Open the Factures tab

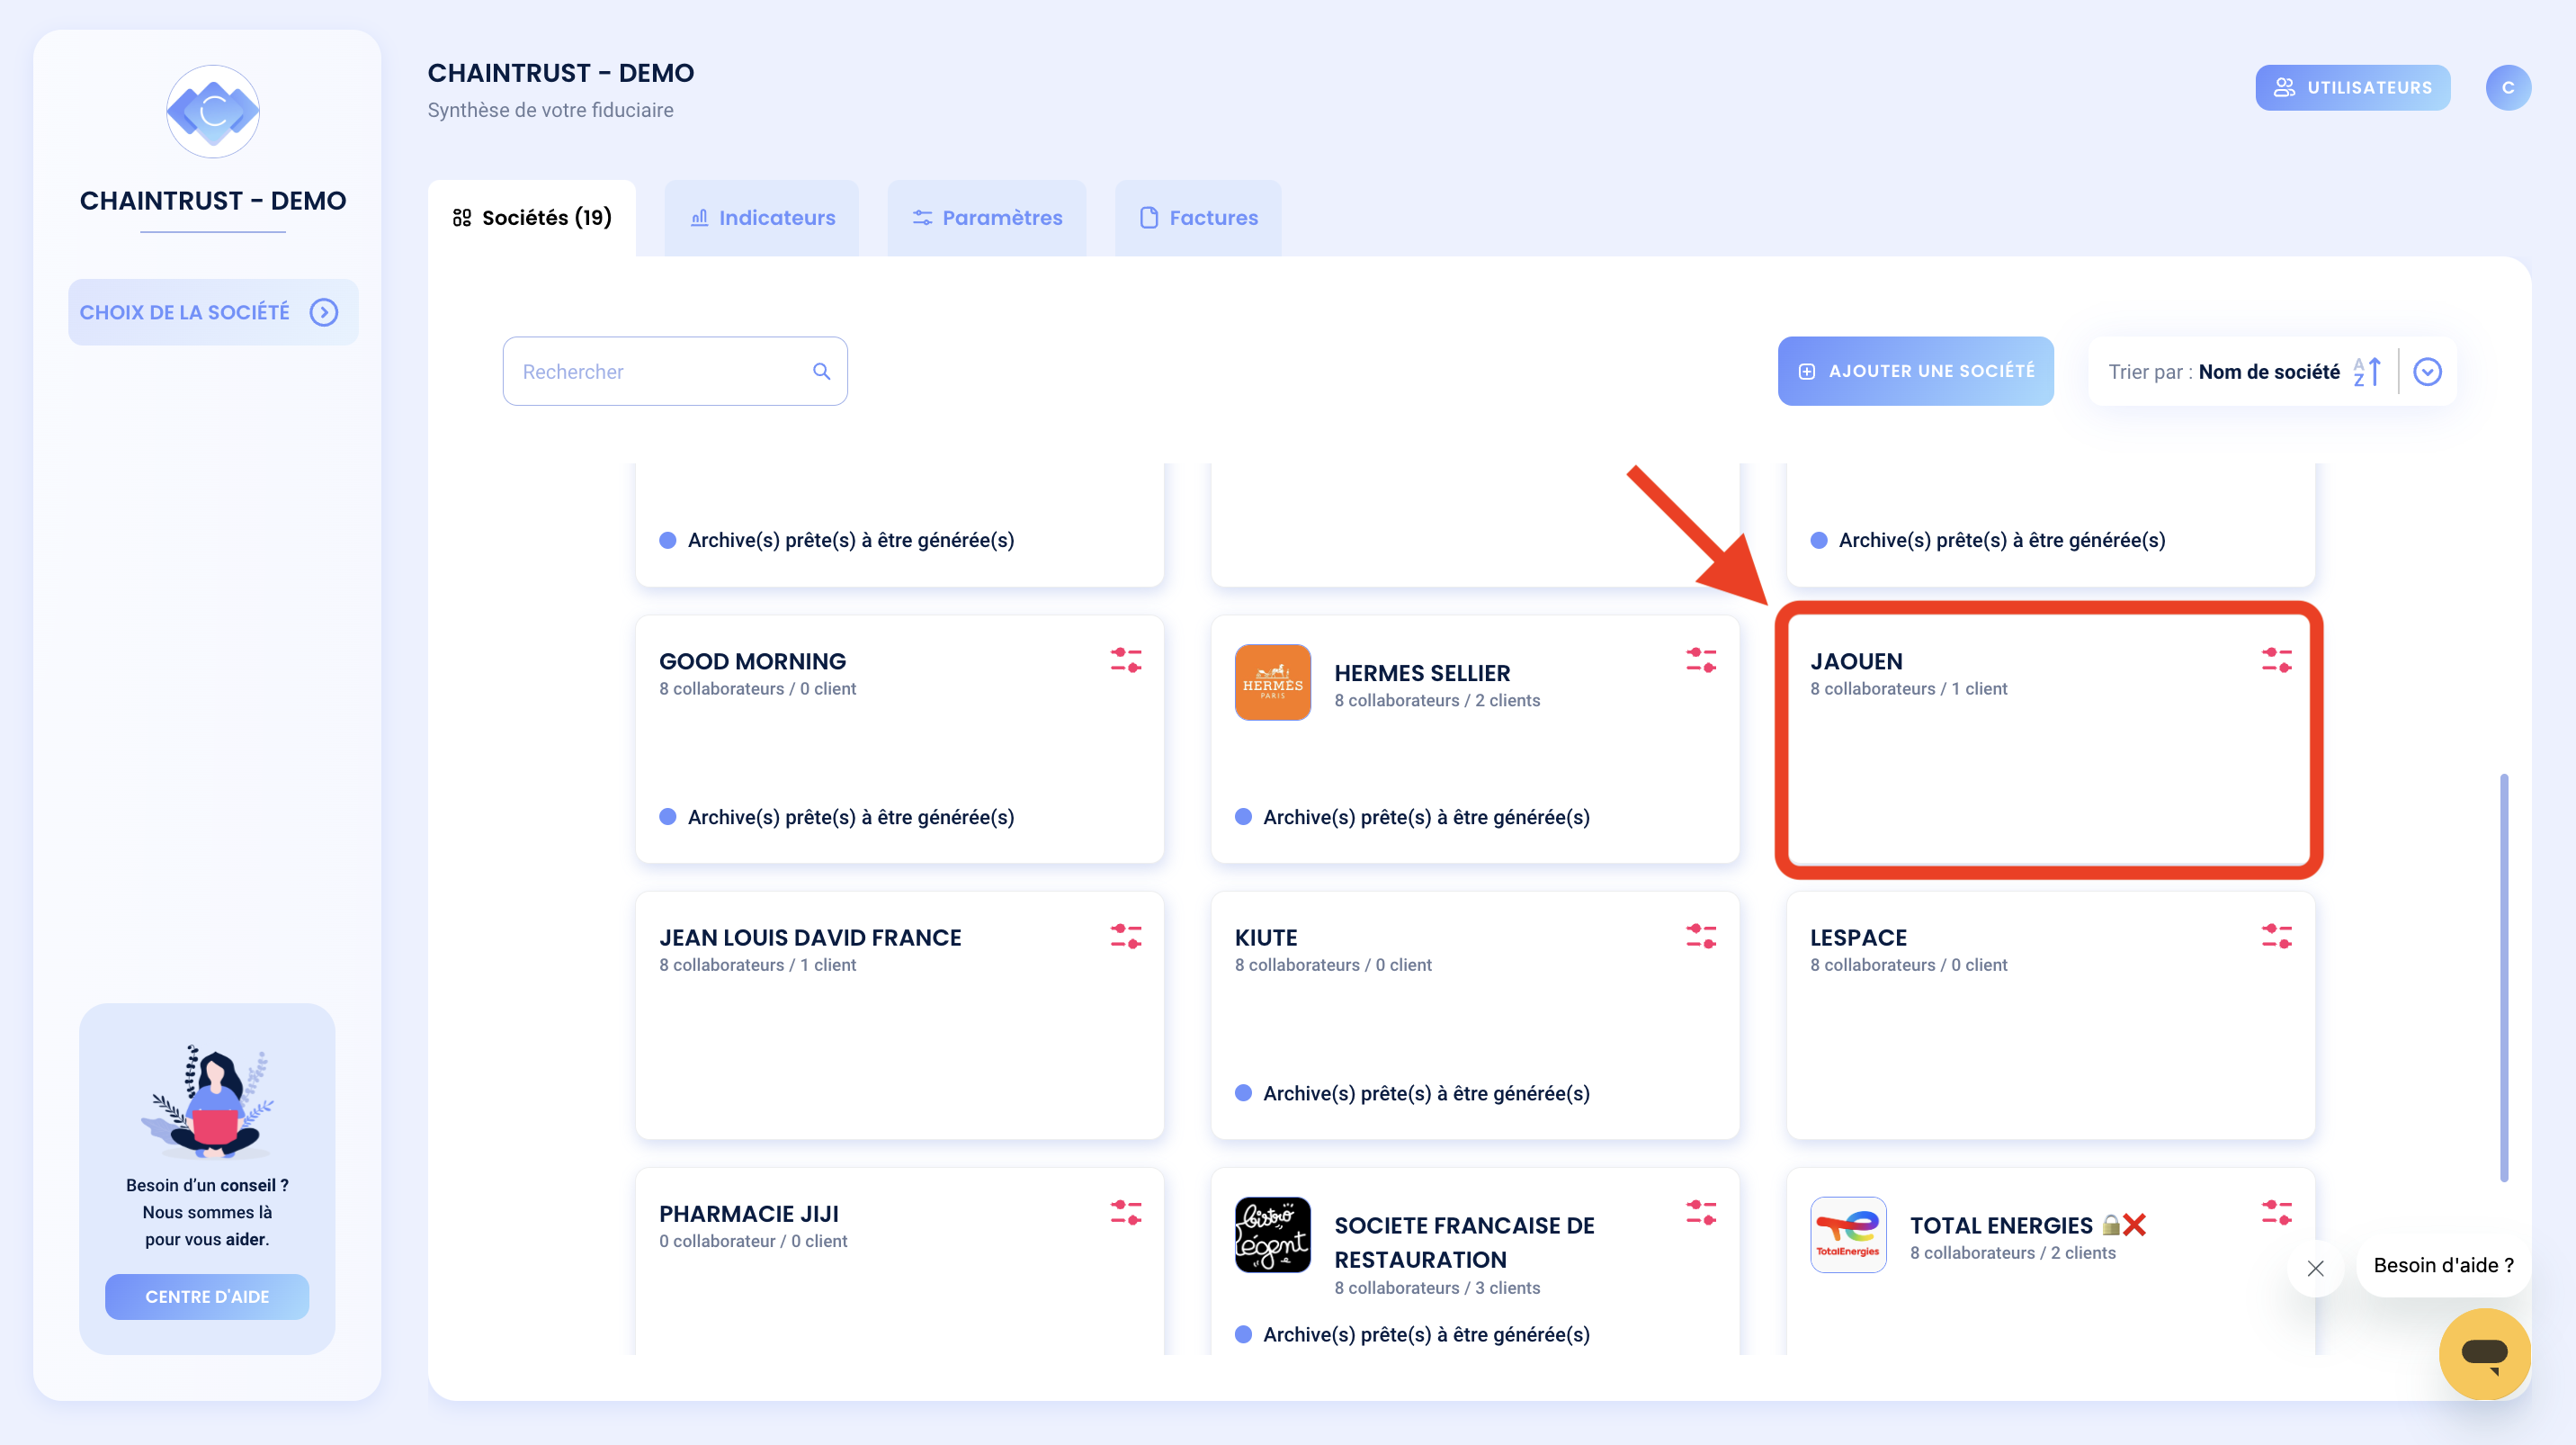coord(1197,217)
